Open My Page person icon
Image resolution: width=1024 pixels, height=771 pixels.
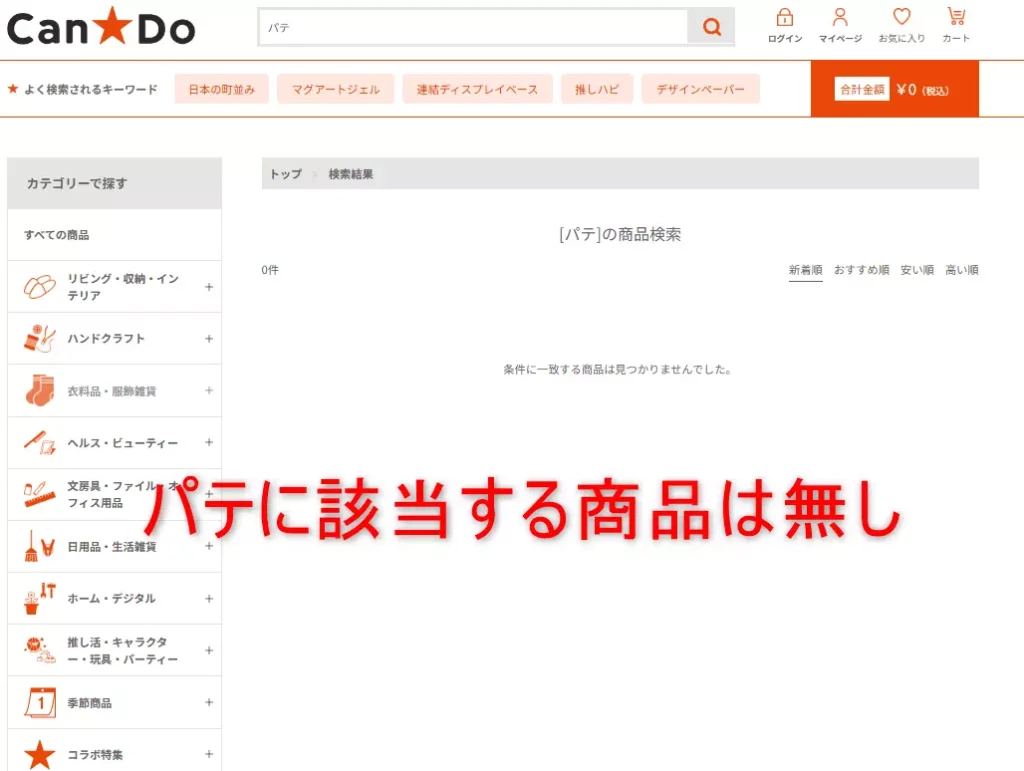[840, 18]
